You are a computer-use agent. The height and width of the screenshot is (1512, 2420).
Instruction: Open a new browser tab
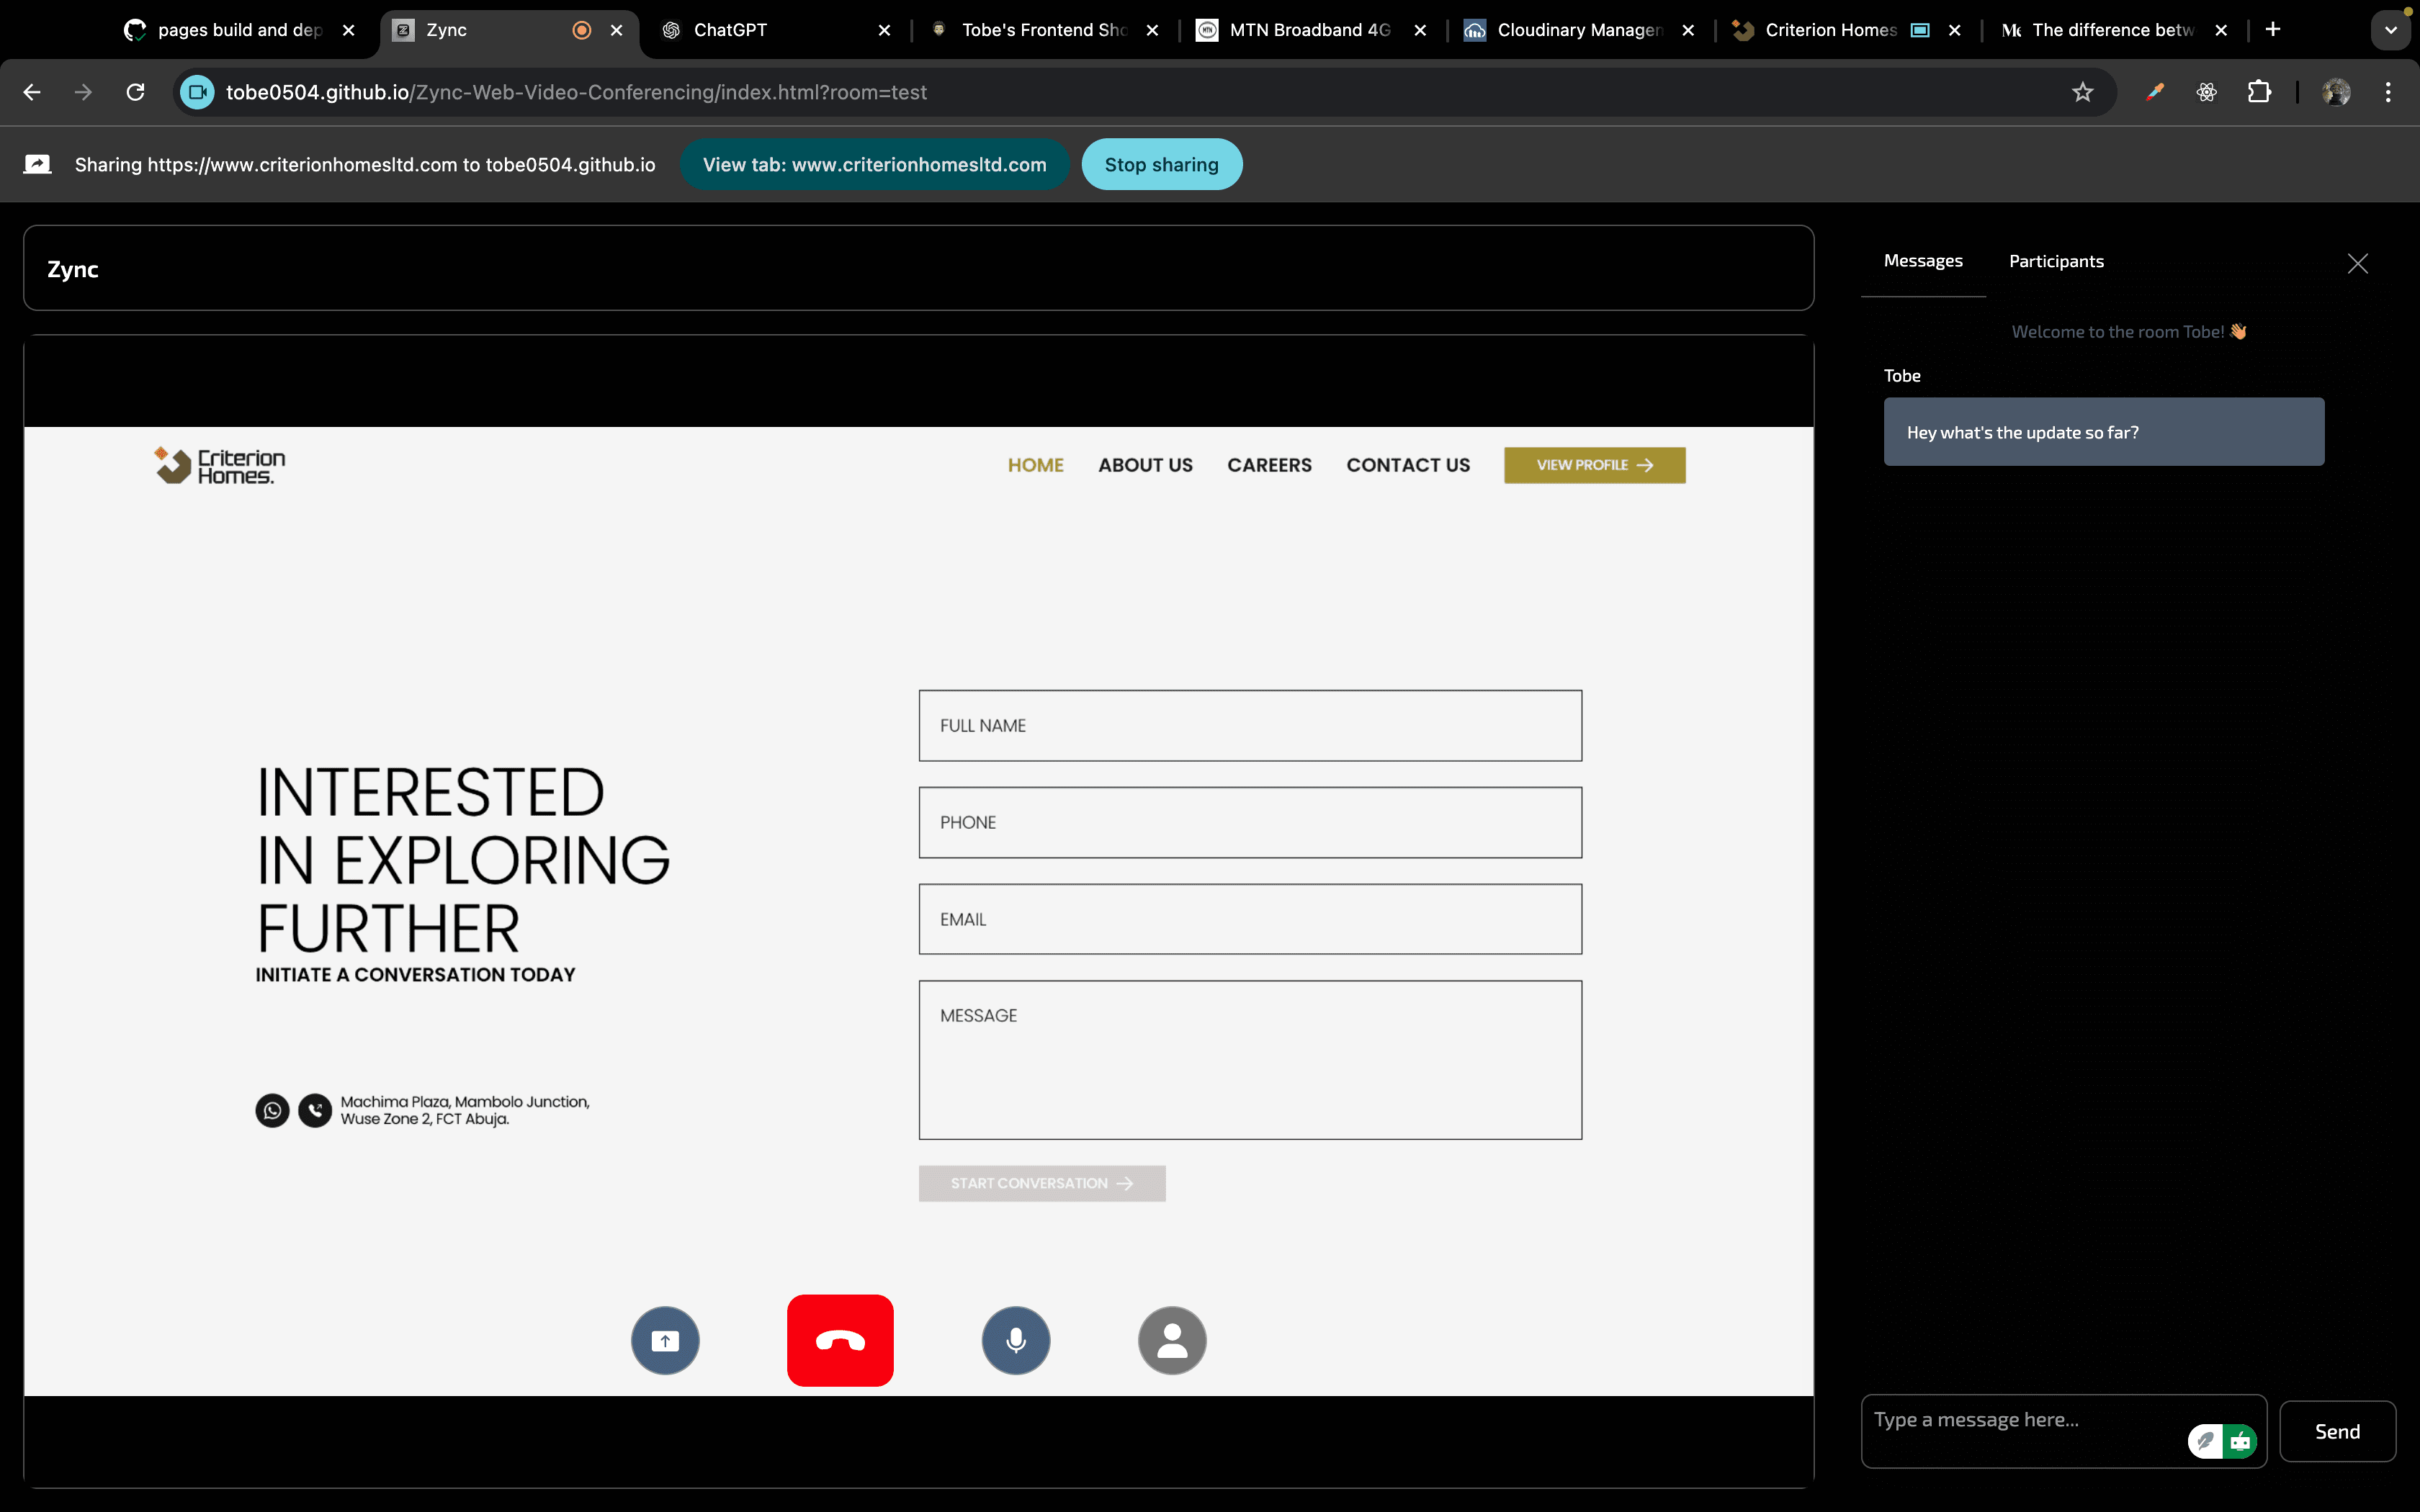(2273, 29)
